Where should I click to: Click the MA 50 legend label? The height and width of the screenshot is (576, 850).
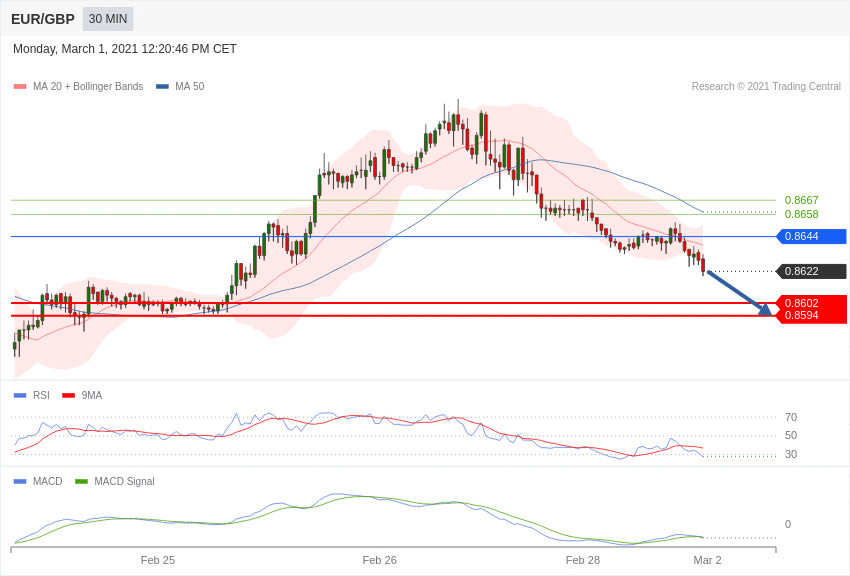tap(189, 86)
